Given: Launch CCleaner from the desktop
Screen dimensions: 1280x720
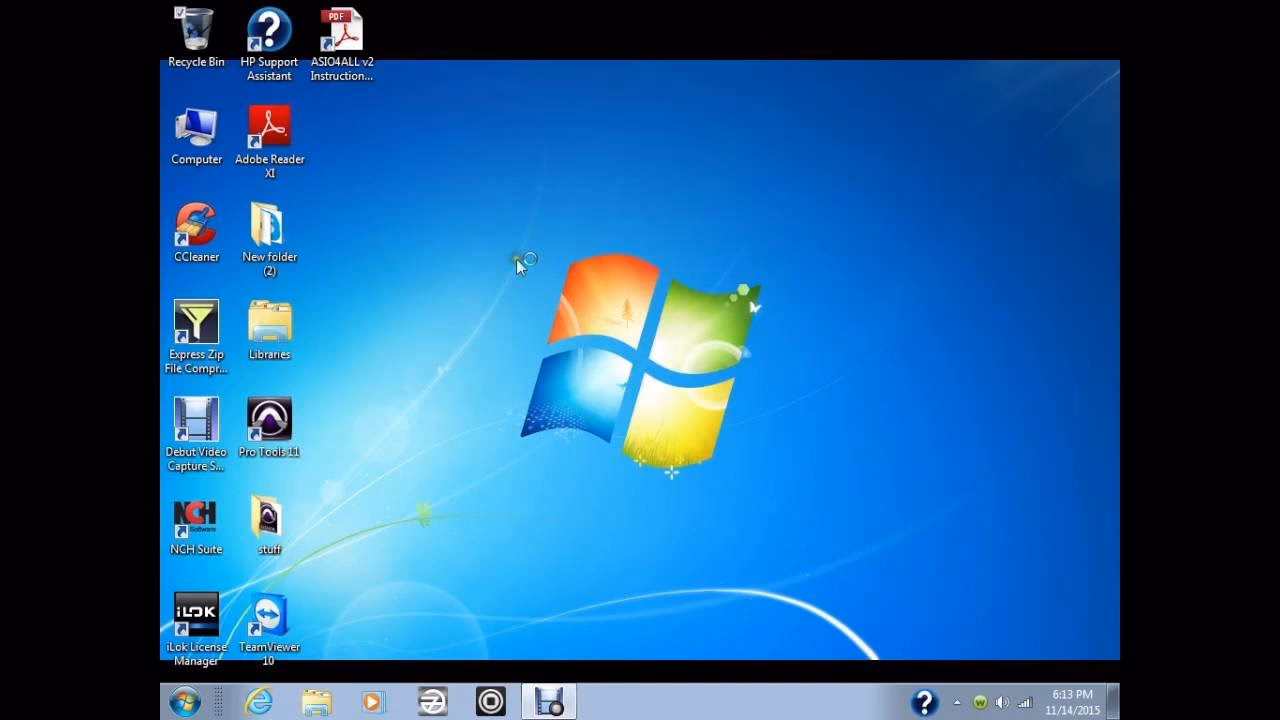Looking at the screenshot, I should (x=196, y=233).
